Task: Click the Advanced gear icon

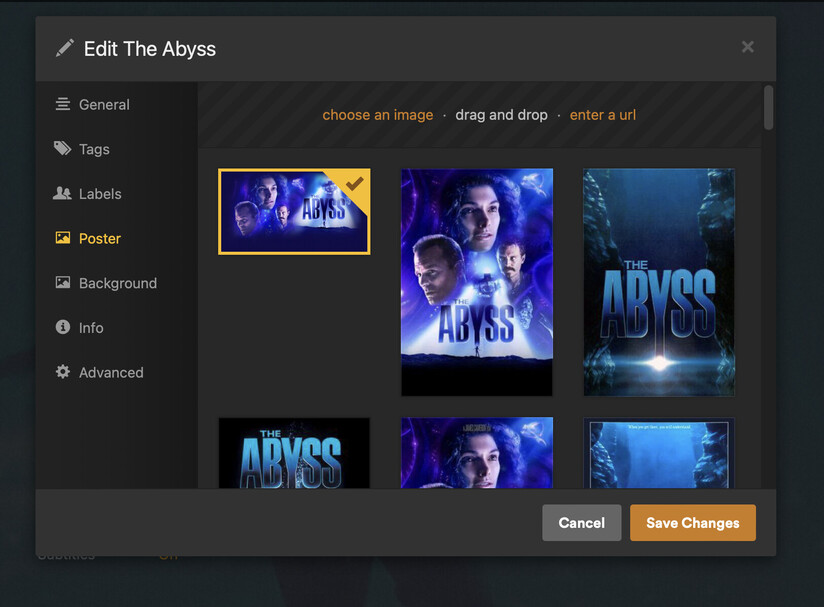Action: [63, 372]
